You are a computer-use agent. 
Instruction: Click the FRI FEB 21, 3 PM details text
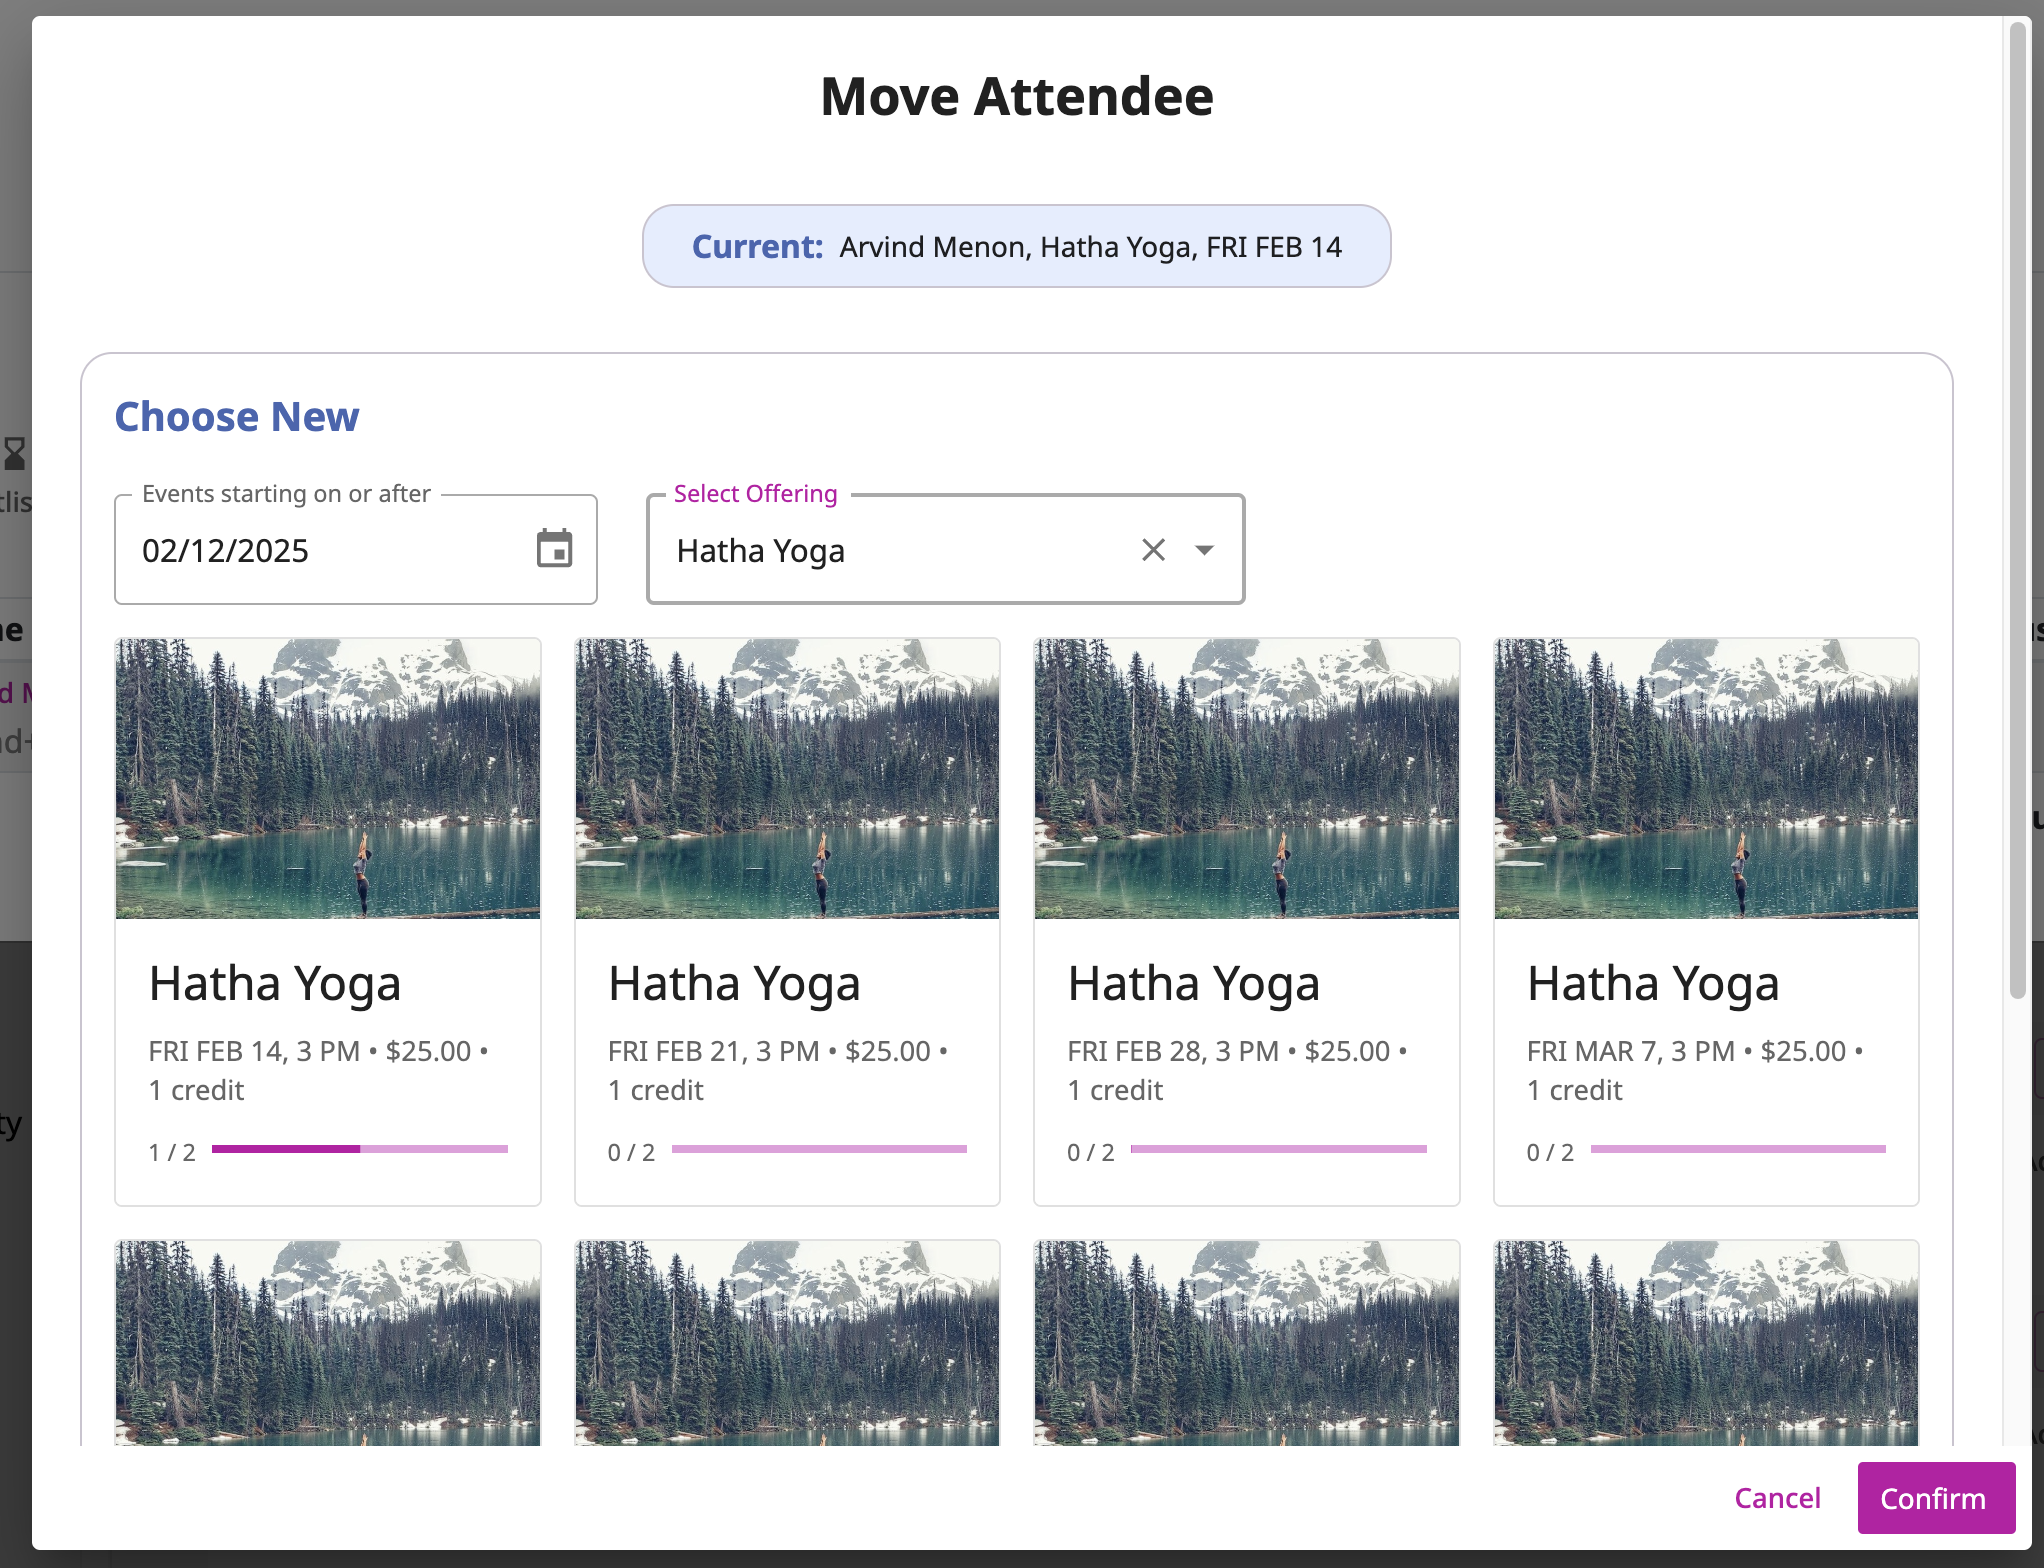[778, 1070]
